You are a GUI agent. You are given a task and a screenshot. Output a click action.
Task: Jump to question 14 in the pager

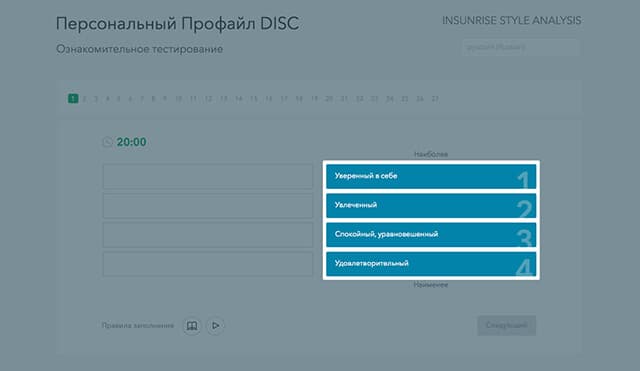(239, 99)
